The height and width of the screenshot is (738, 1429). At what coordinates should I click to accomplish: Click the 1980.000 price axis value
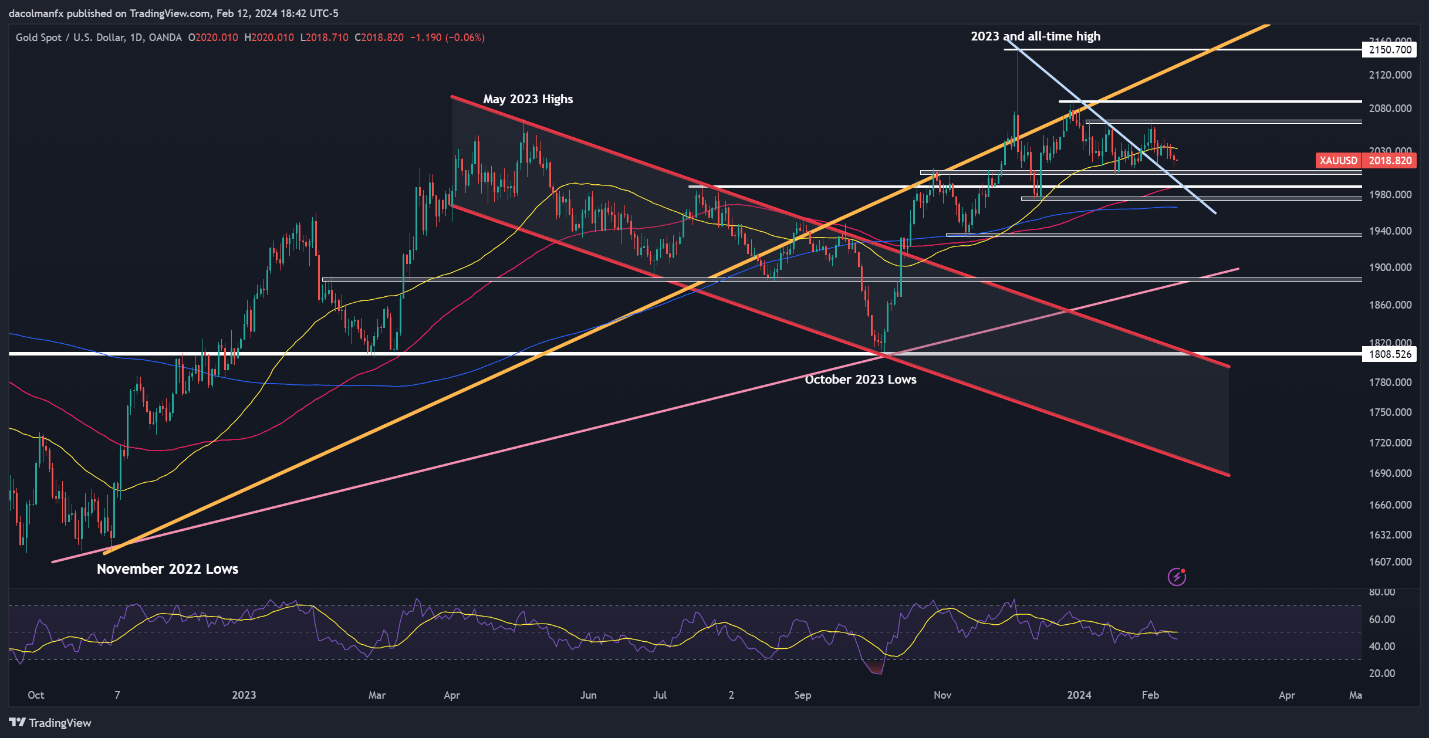pyautogui.click(x=1392, y=194)
